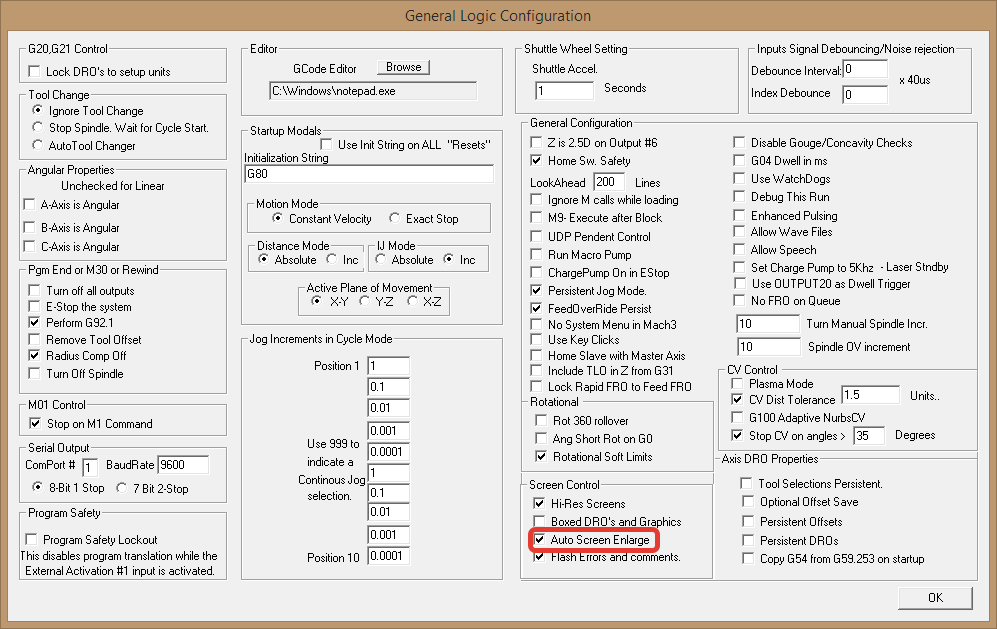Screen dimensions: 997x629
Task: Check Ignore M calls while loading
Action: tap(537, 200)
